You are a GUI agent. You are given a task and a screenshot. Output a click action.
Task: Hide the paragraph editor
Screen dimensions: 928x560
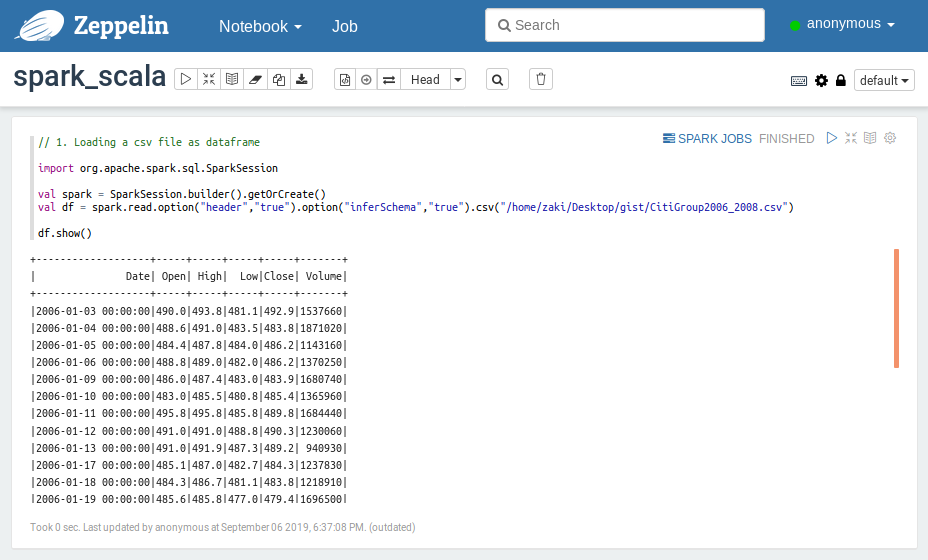[x=850, y=138]
